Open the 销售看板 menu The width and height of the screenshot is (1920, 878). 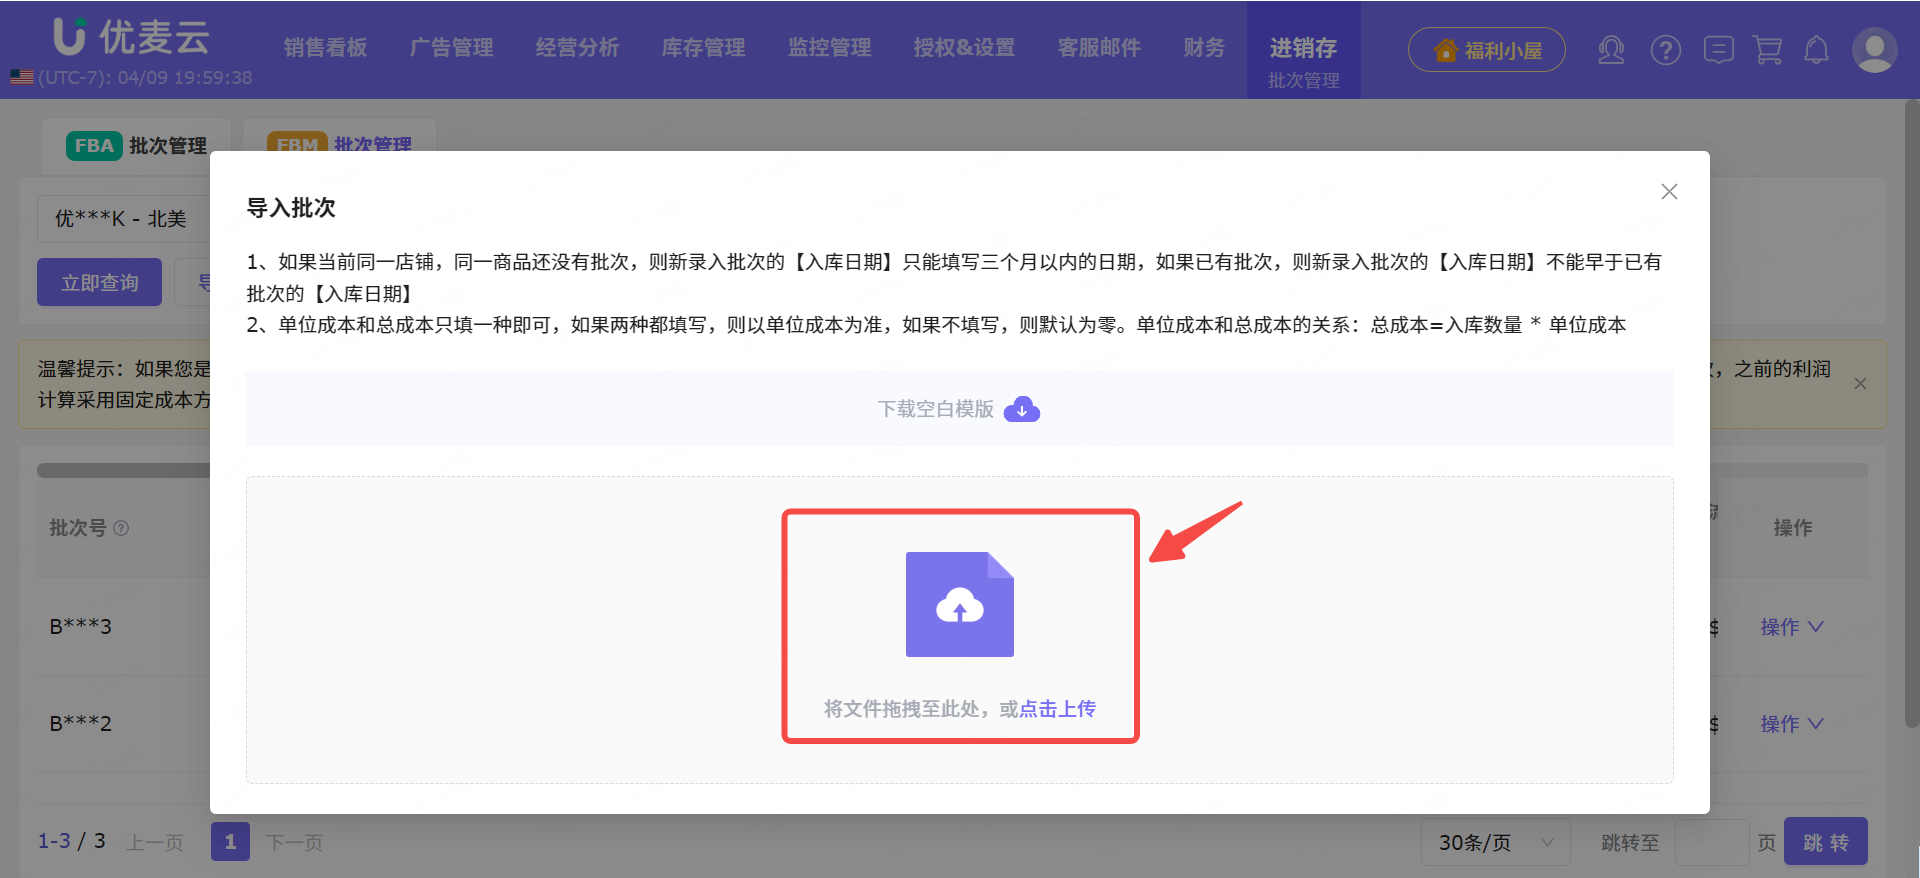(x=325, y=48)
